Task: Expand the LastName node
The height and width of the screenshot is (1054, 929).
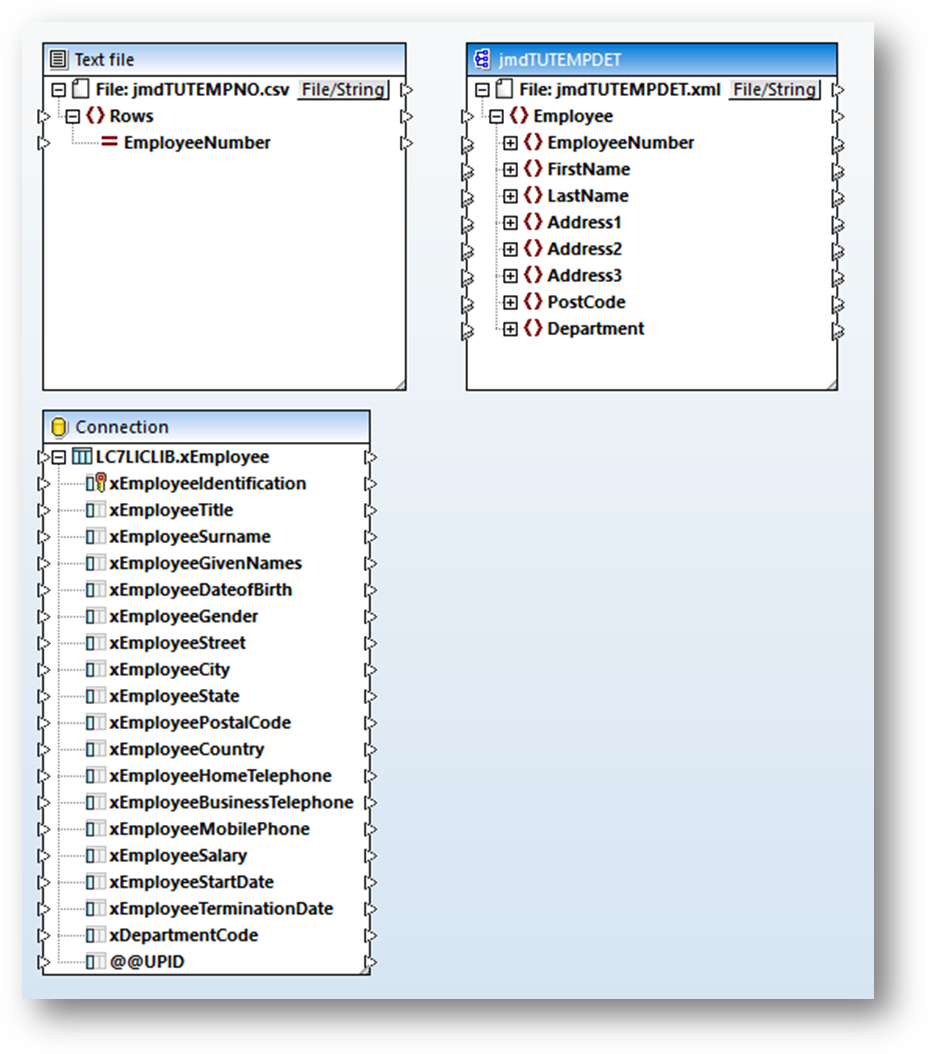Action: (511, 196)
